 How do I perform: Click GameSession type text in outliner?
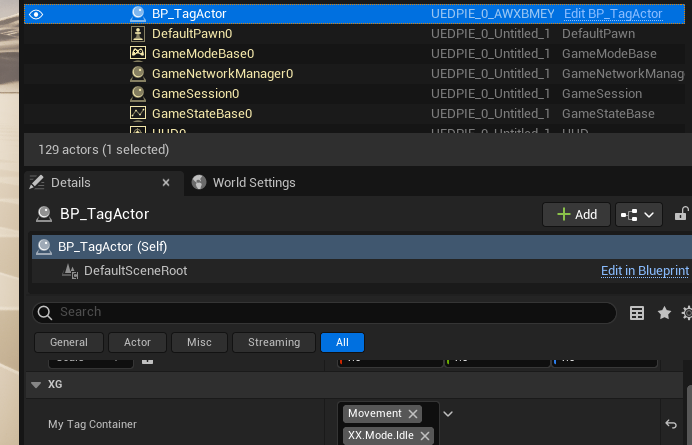pos(602,94)
